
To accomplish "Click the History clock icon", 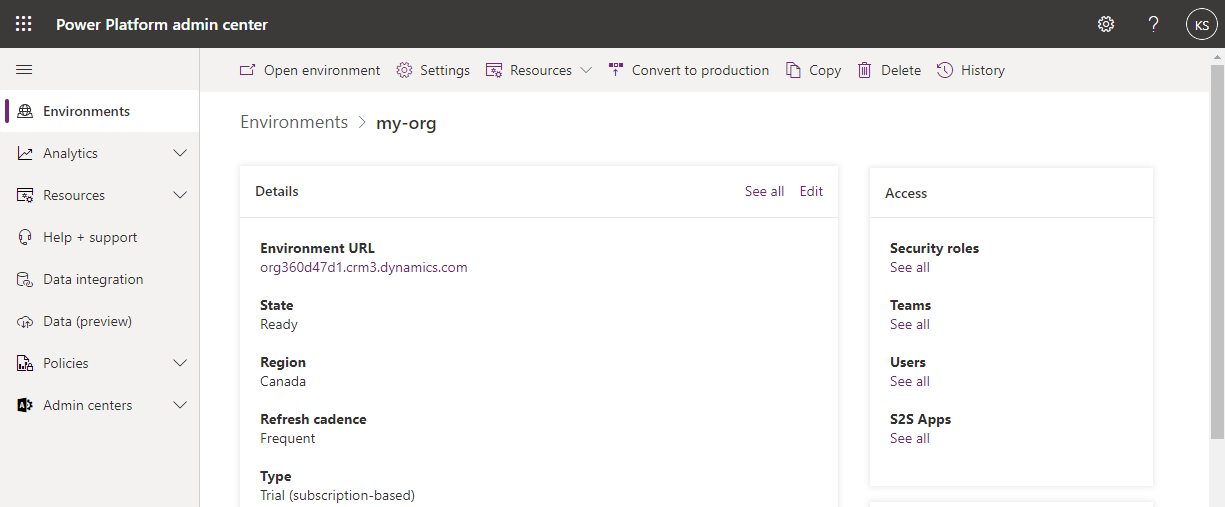I will tap(945, 70).
